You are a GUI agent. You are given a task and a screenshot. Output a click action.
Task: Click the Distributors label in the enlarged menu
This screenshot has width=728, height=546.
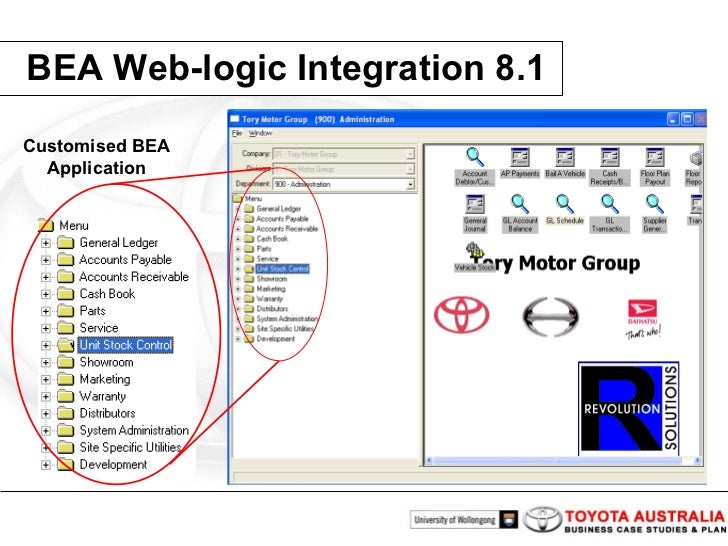(107, 413)
